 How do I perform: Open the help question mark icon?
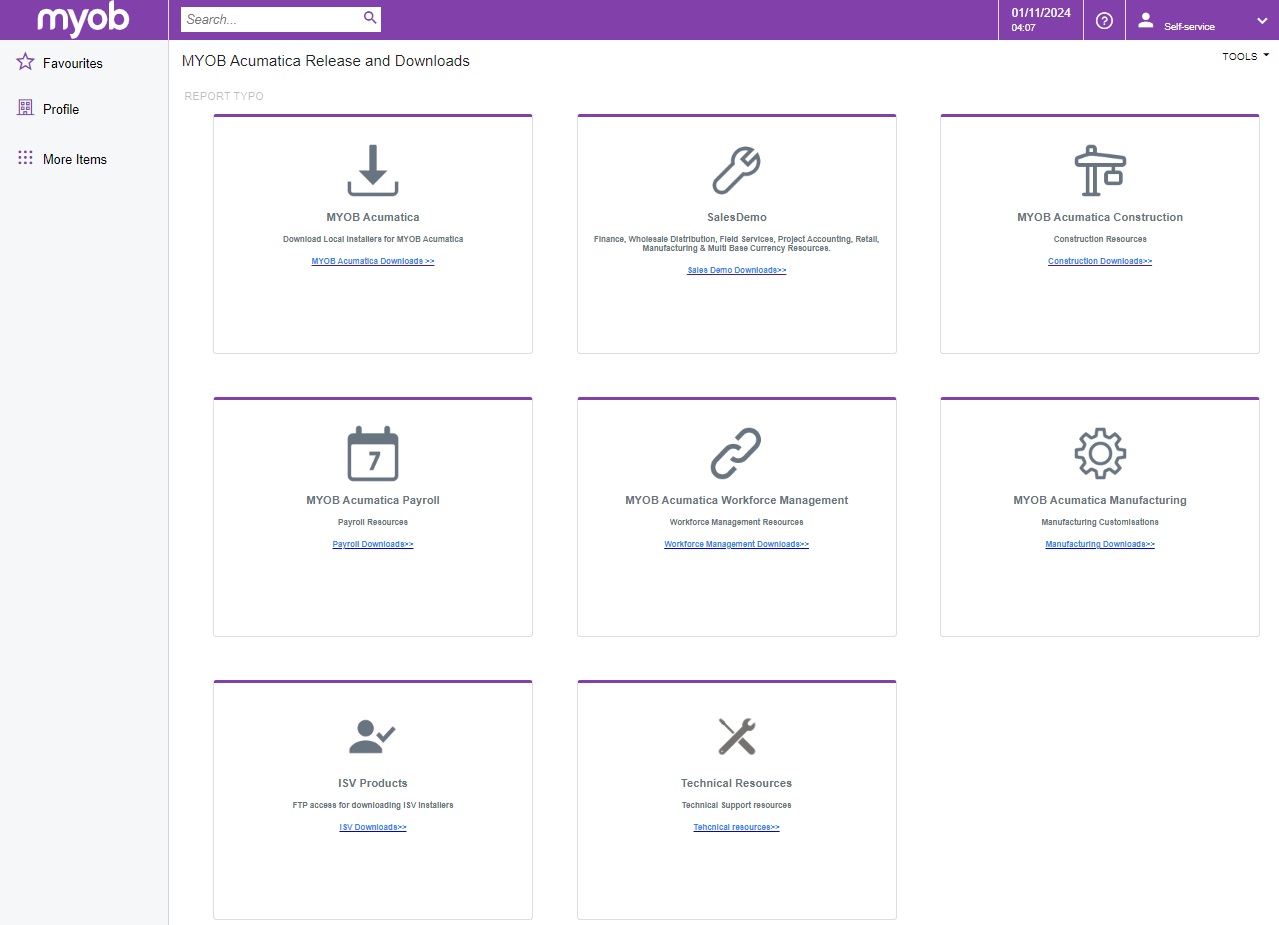[1104, 20]
